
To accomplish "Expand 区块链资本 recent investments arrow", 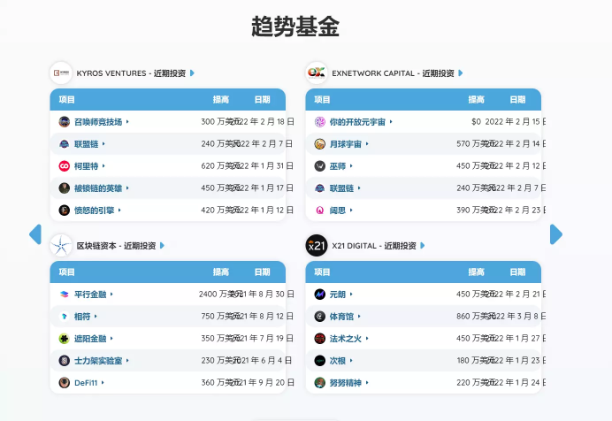I will (x=162, y=245).
